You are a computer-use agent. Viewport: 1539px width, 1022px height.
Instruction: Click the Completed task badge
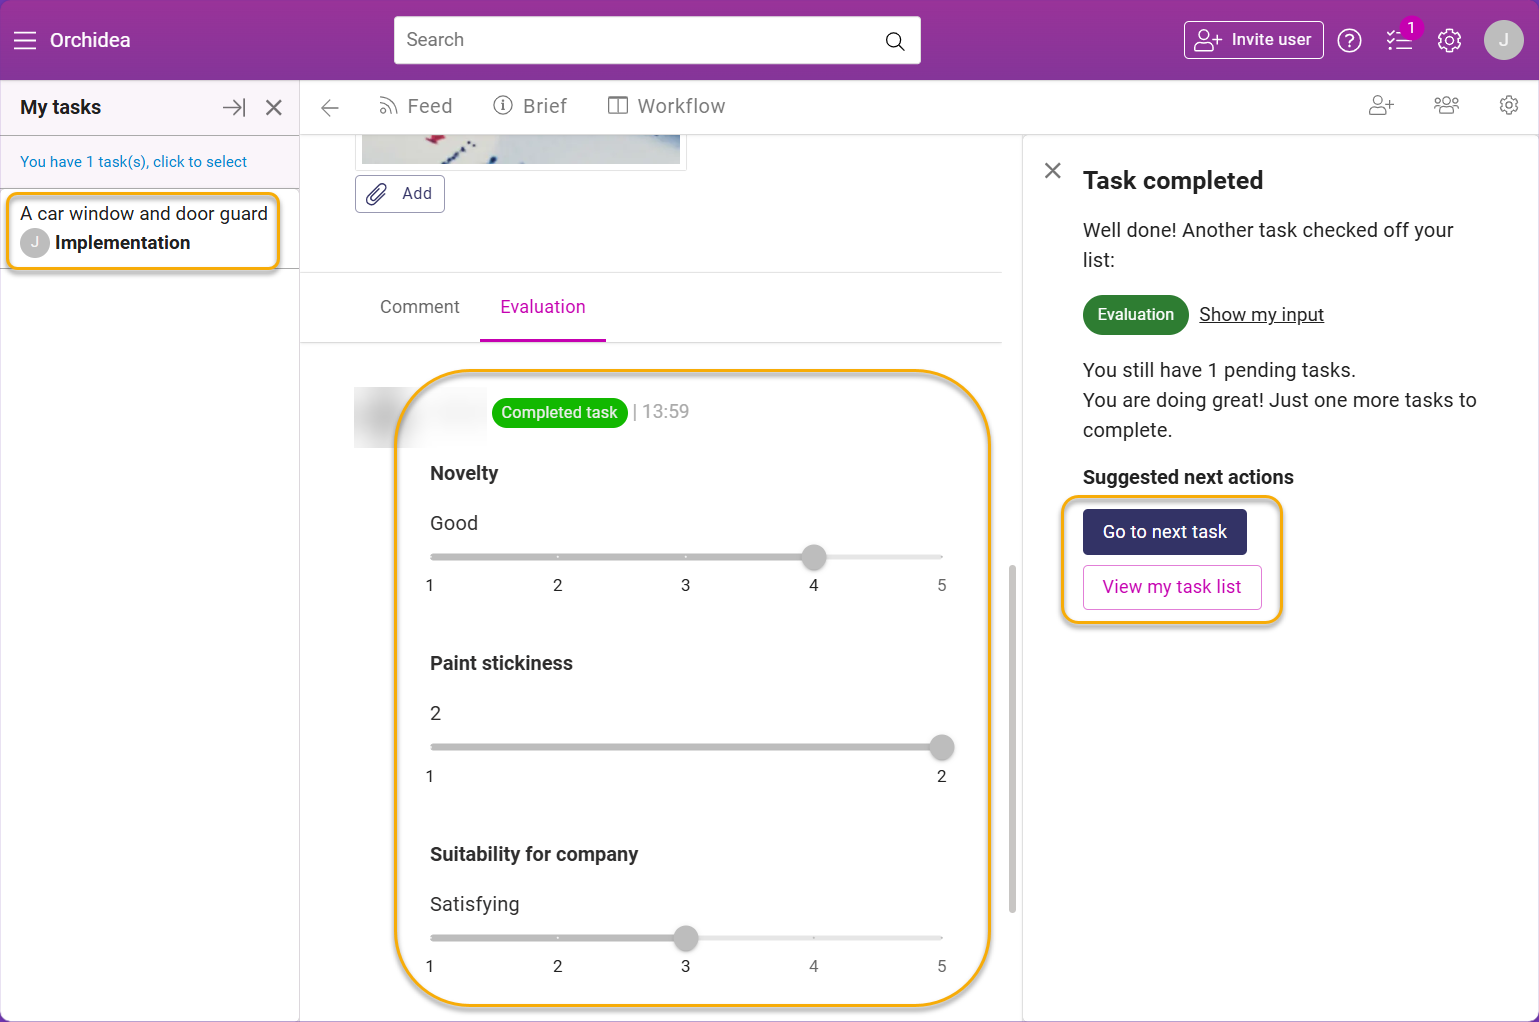(559, 412)
